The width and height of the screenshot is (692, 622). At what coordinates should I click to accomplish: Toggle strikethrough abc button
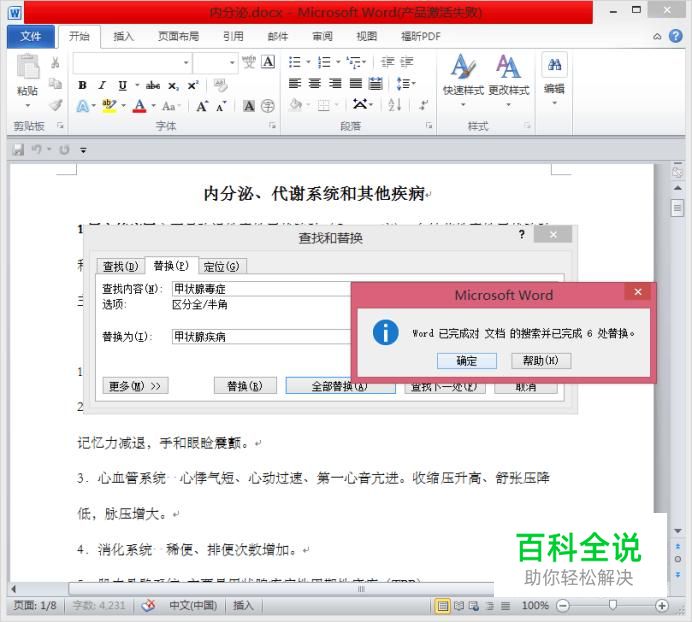point(153,85)
